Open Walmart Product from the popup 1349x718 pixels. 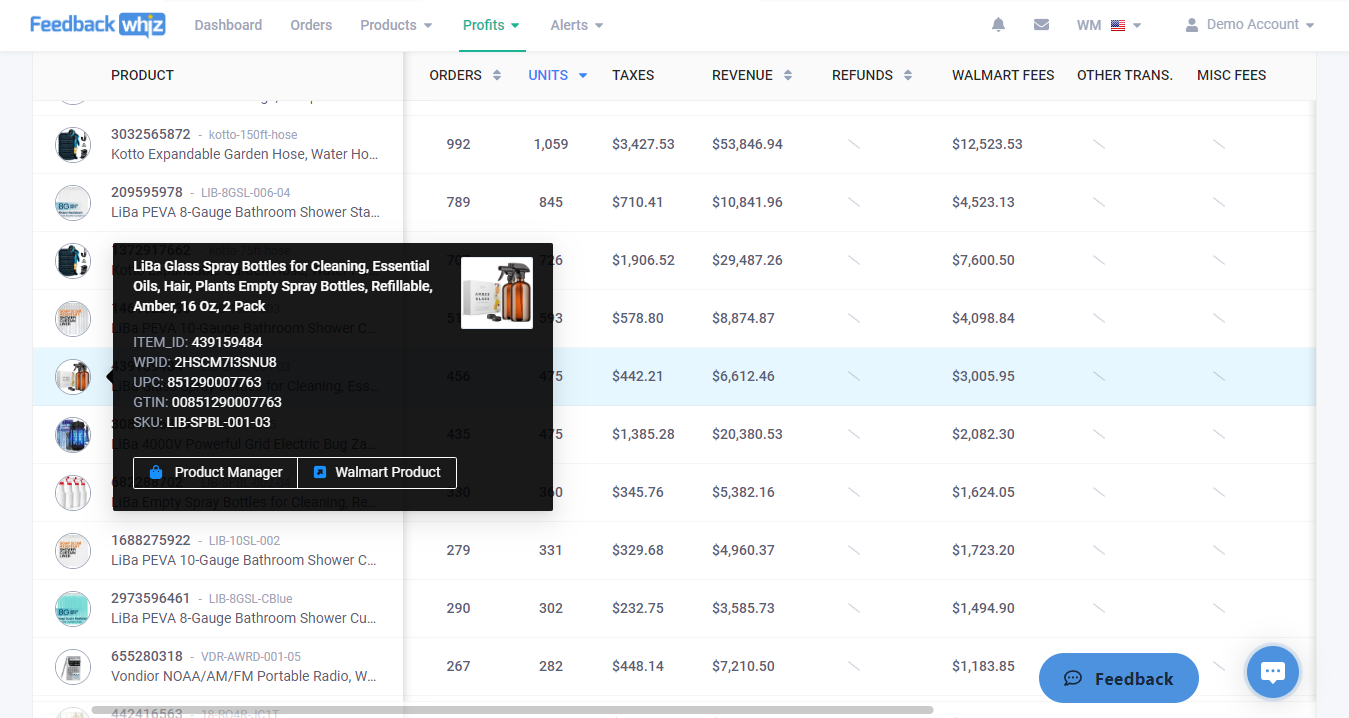[377, 472]
